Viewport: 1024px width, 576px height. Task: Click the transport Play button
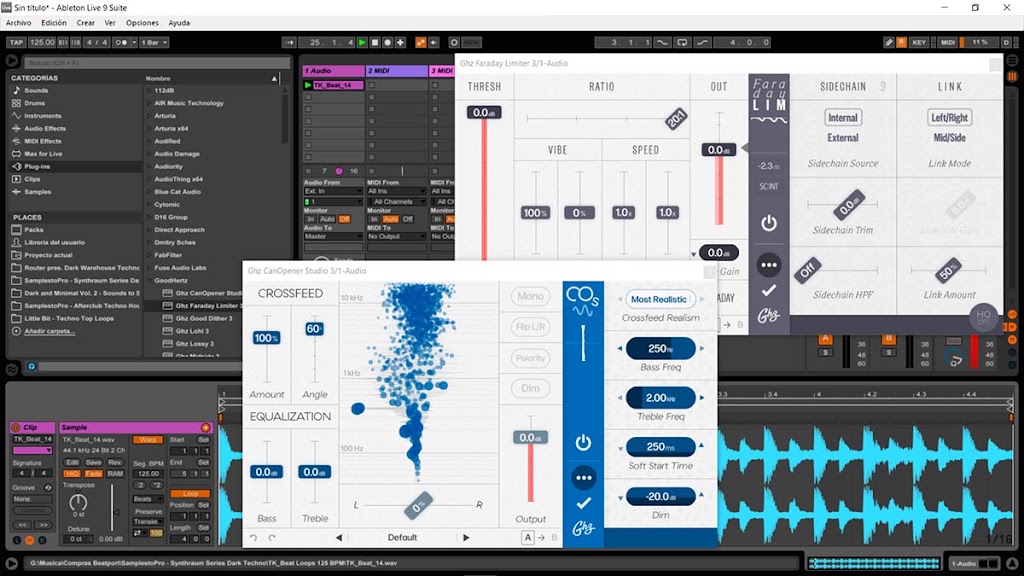pos(362,42)
